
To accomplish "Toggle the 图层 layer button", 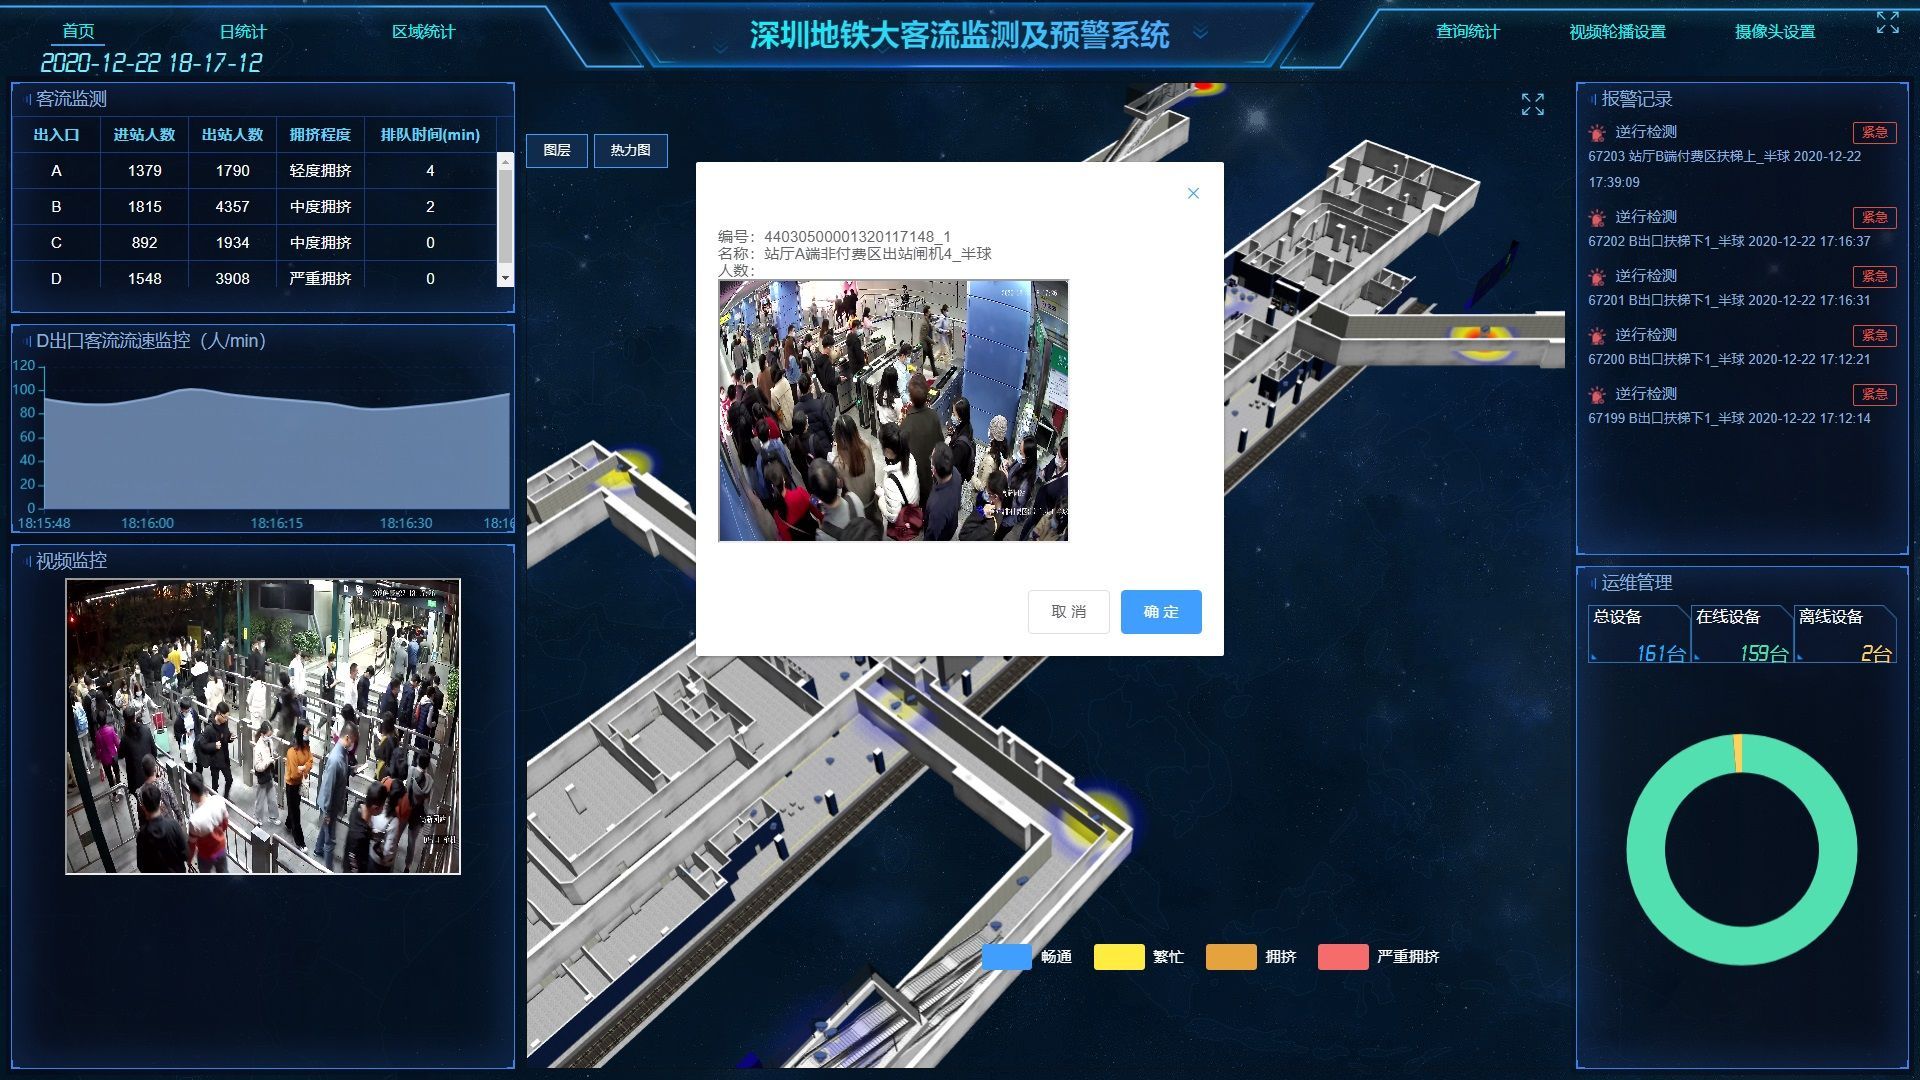I will tap(557, 151).
